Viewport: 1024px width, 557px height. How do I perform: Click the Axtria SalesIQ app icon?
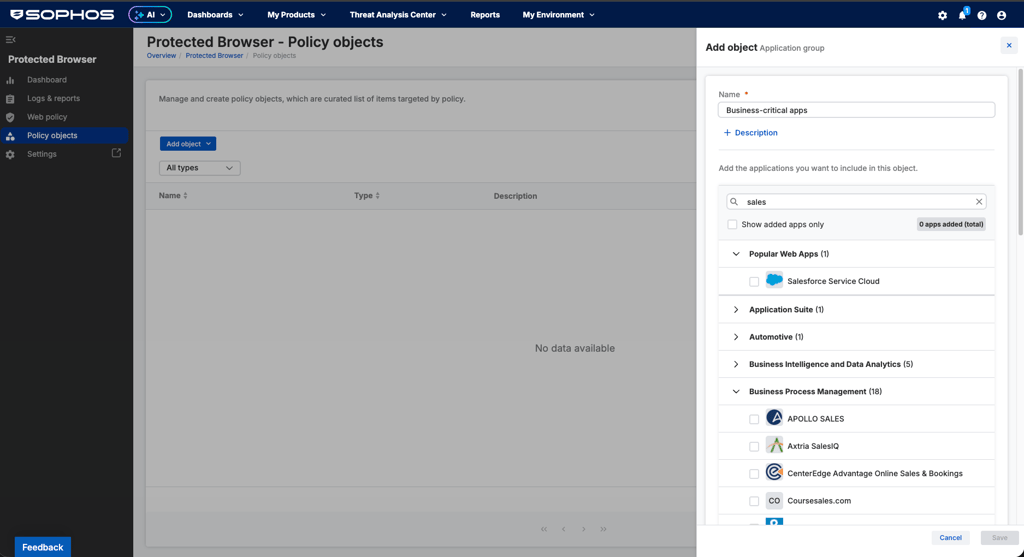pos(774,445)
